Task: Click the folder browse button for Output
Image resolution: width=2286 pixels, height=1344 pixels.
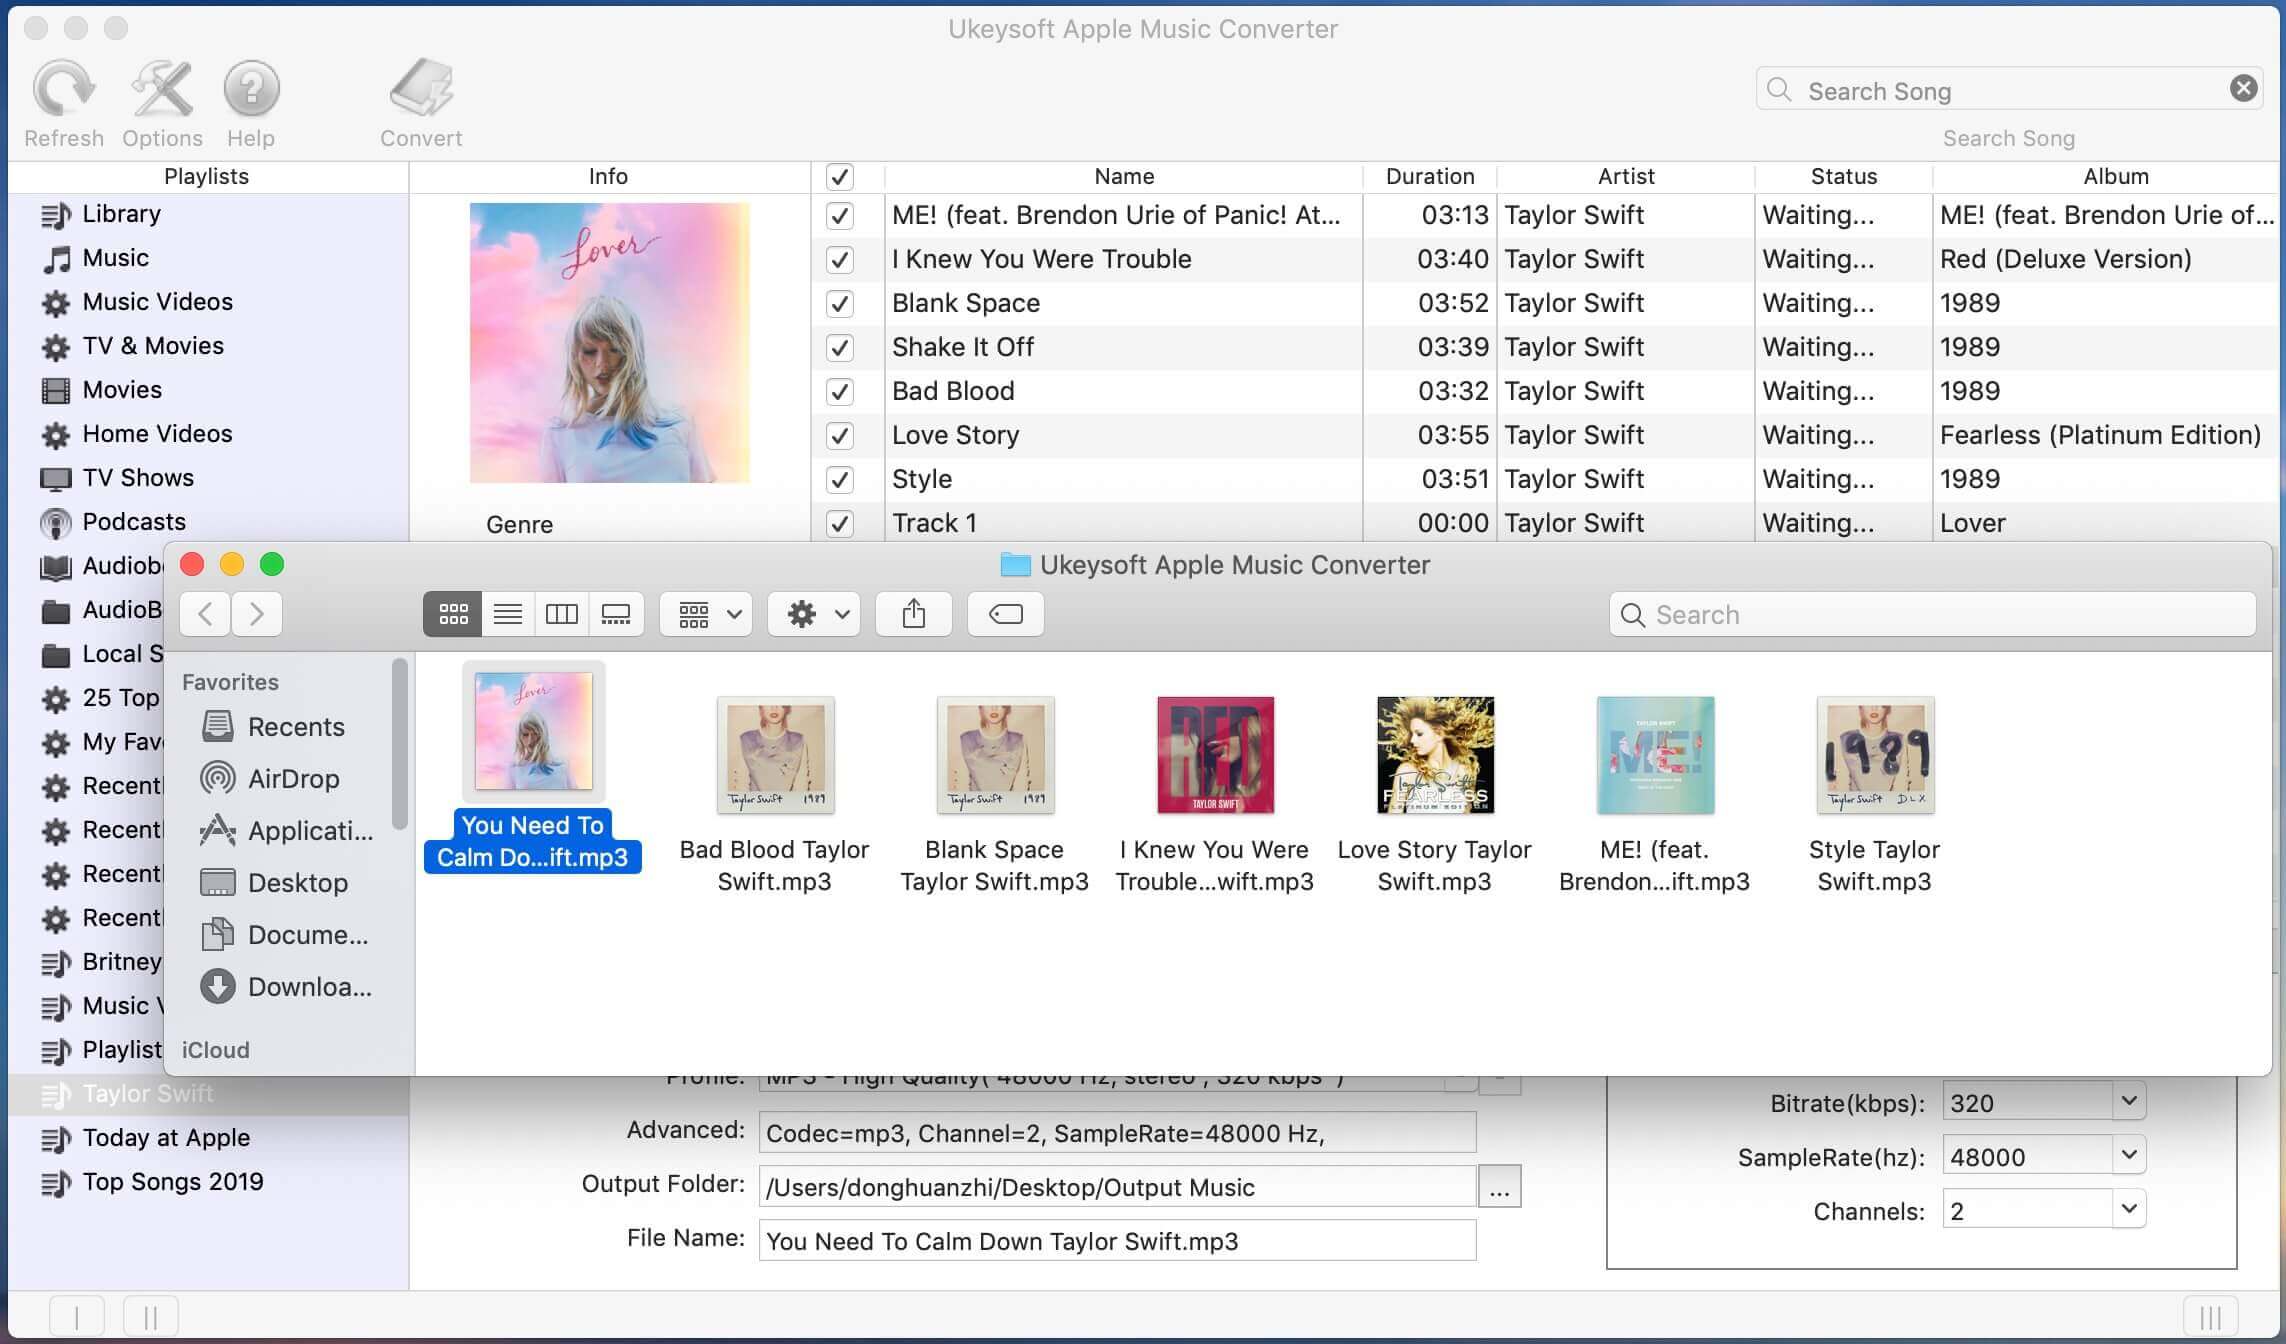Action: pos(1499,1184)
